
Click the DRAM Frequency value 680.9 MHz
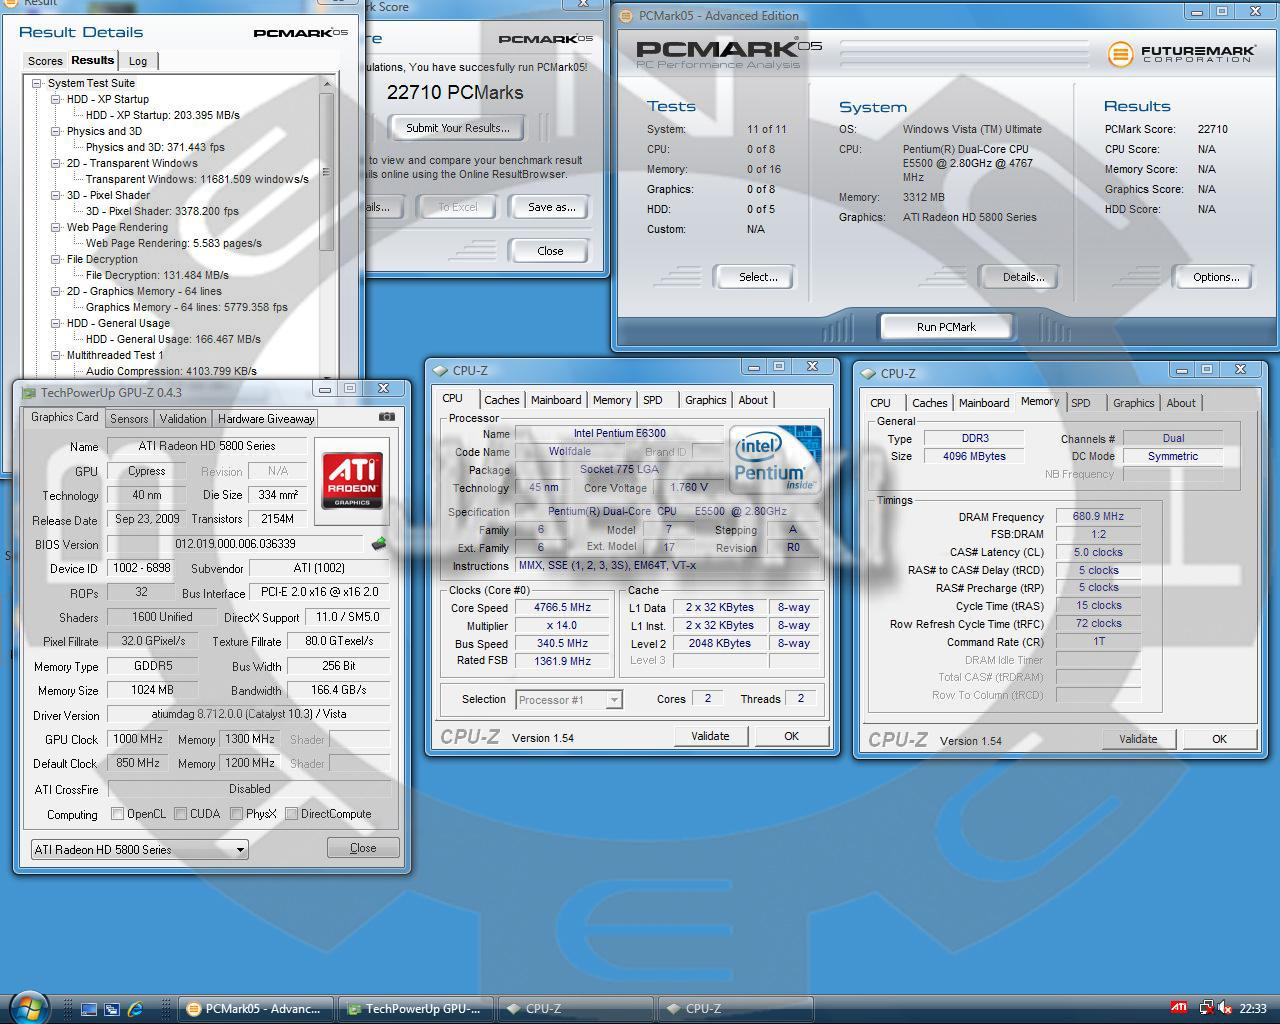coord(1098,517)
